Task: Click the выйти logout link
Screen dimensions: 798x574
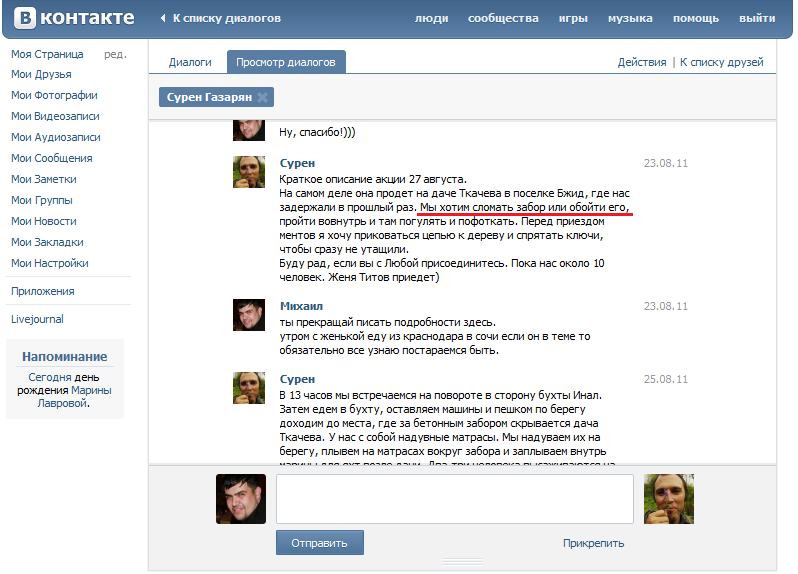Action: point(756,18)
